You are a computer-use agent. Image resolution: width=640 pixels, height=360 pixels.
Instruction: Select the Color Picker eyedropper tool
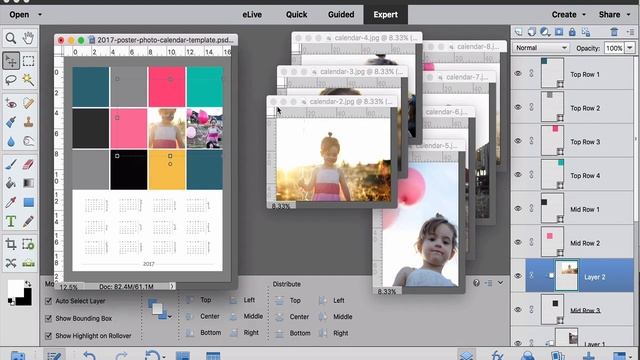[11, 202]
